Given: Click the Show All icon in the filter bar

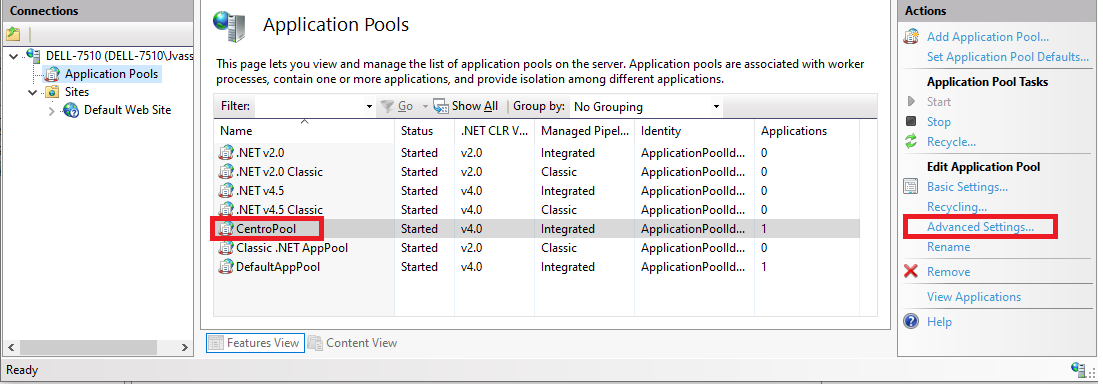Looking at the screenshot, I should click(441, 106).
